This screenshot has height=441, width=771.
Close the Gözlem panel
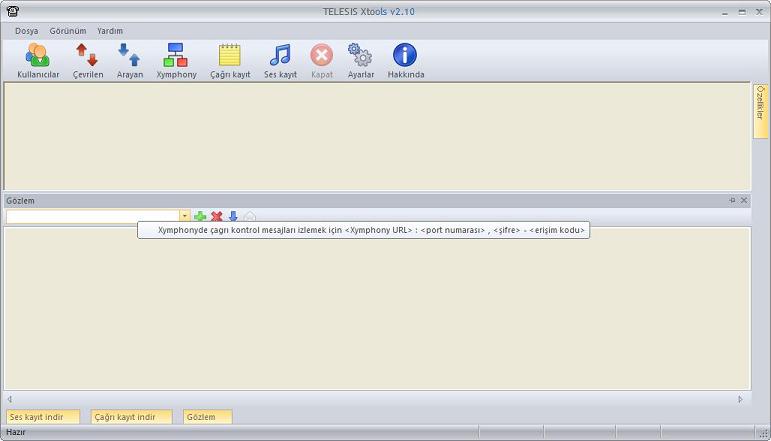pyautogui.click(x=744, y=201)
